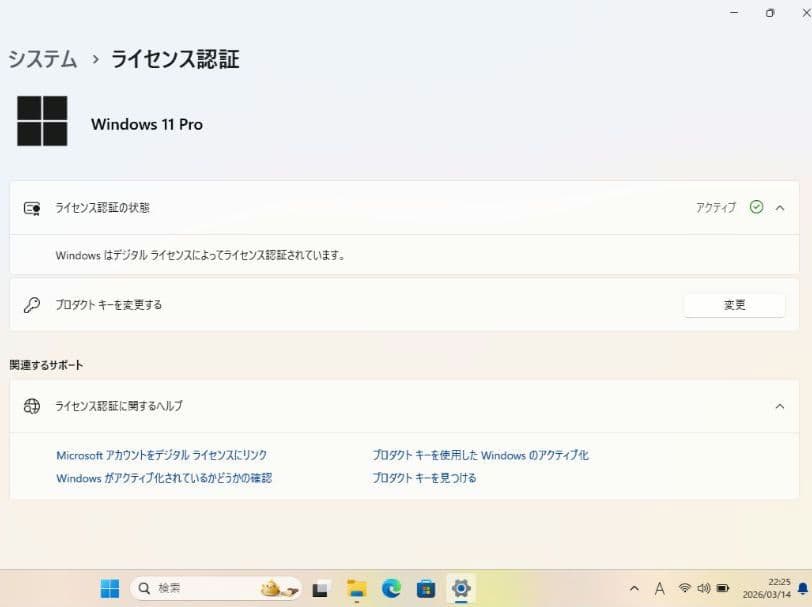Image resolution: width=812 pixels, height=607 pixels.
Task: Click the Settings gear taskbar icon
Action: point(460,588)
